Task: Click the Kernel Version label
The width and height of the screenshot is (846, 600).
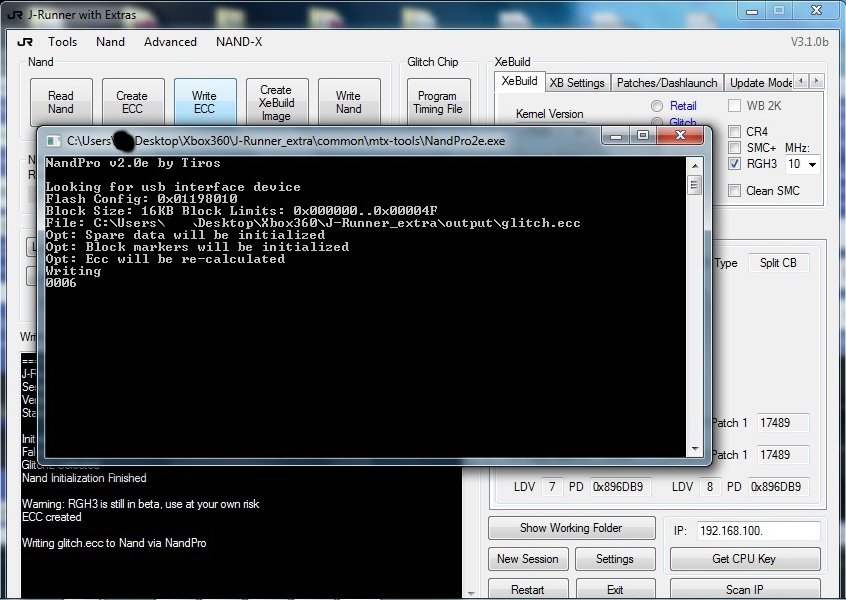Action: (x=549, y=114)
